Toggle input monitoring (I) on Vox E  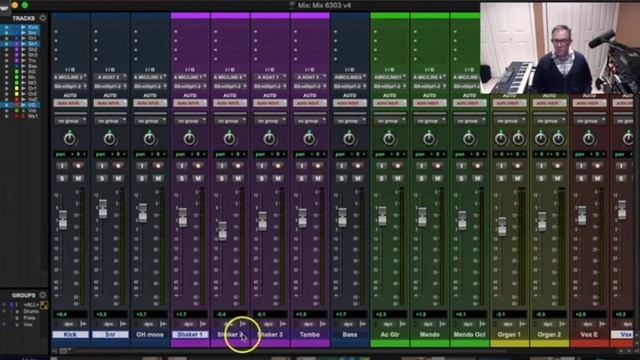pos(582,166)
